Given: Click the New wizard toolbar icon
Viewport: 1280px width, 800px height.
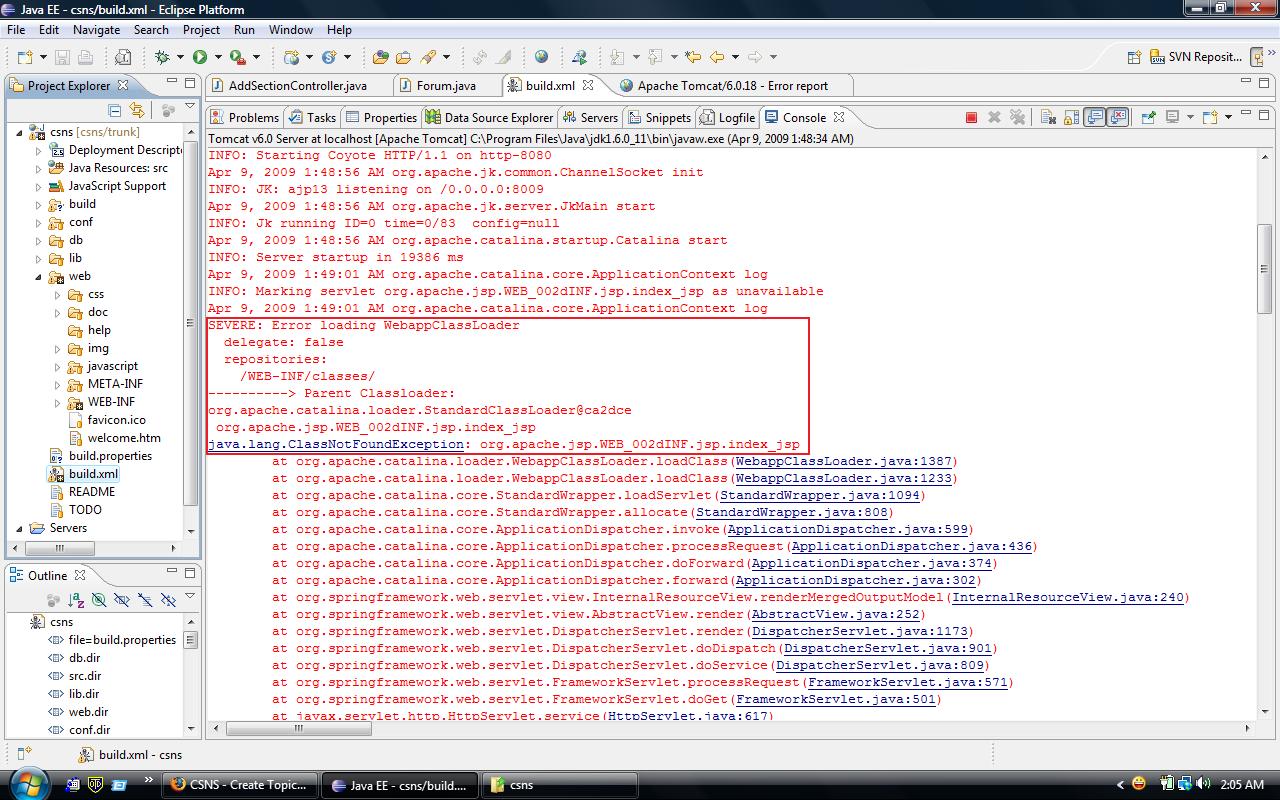Looking at the screenshot, I should [25, 57].
